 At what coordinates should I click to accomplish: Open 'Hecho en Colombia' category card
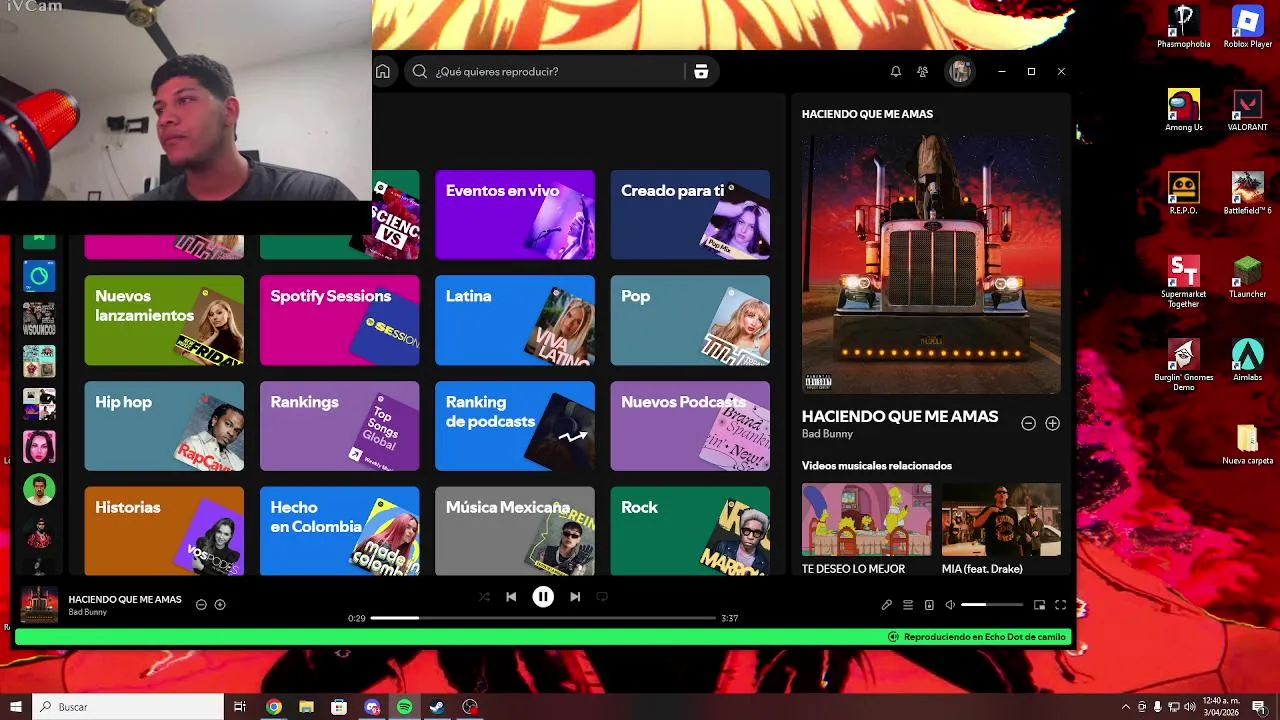point(340,531)
